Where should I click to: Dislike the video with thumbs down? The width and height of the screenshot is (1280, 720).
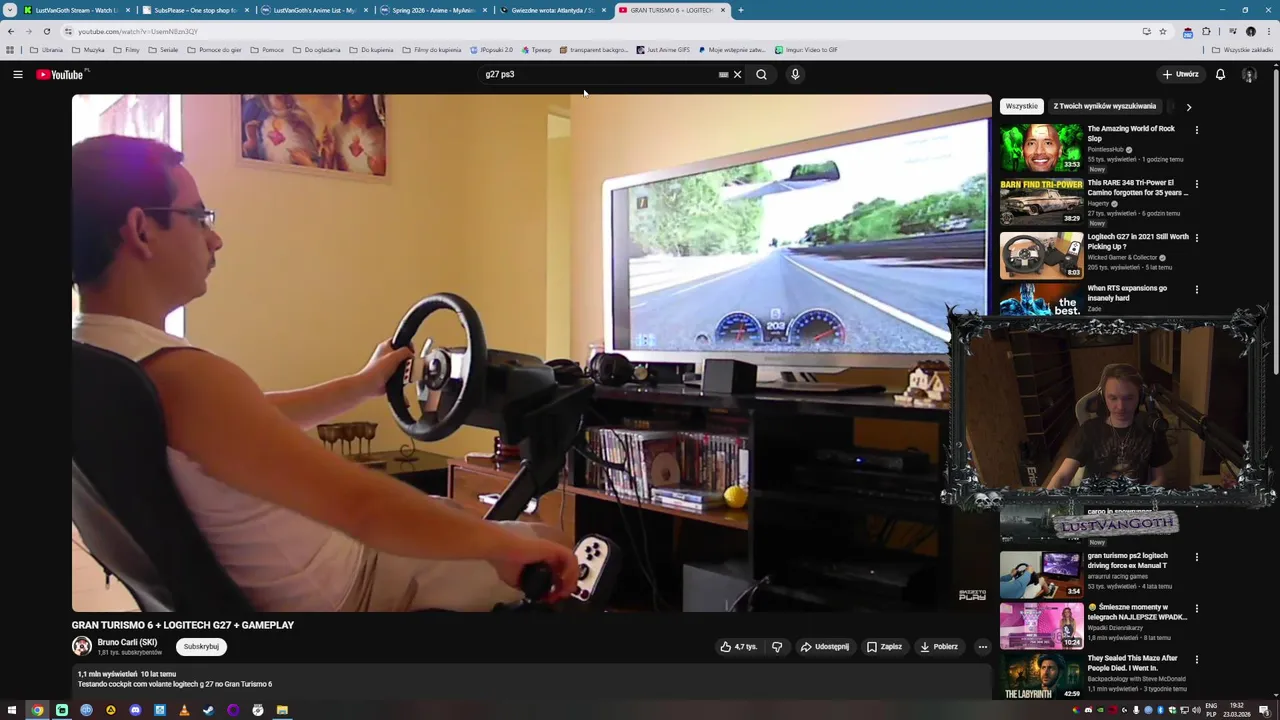click(777, 647)
